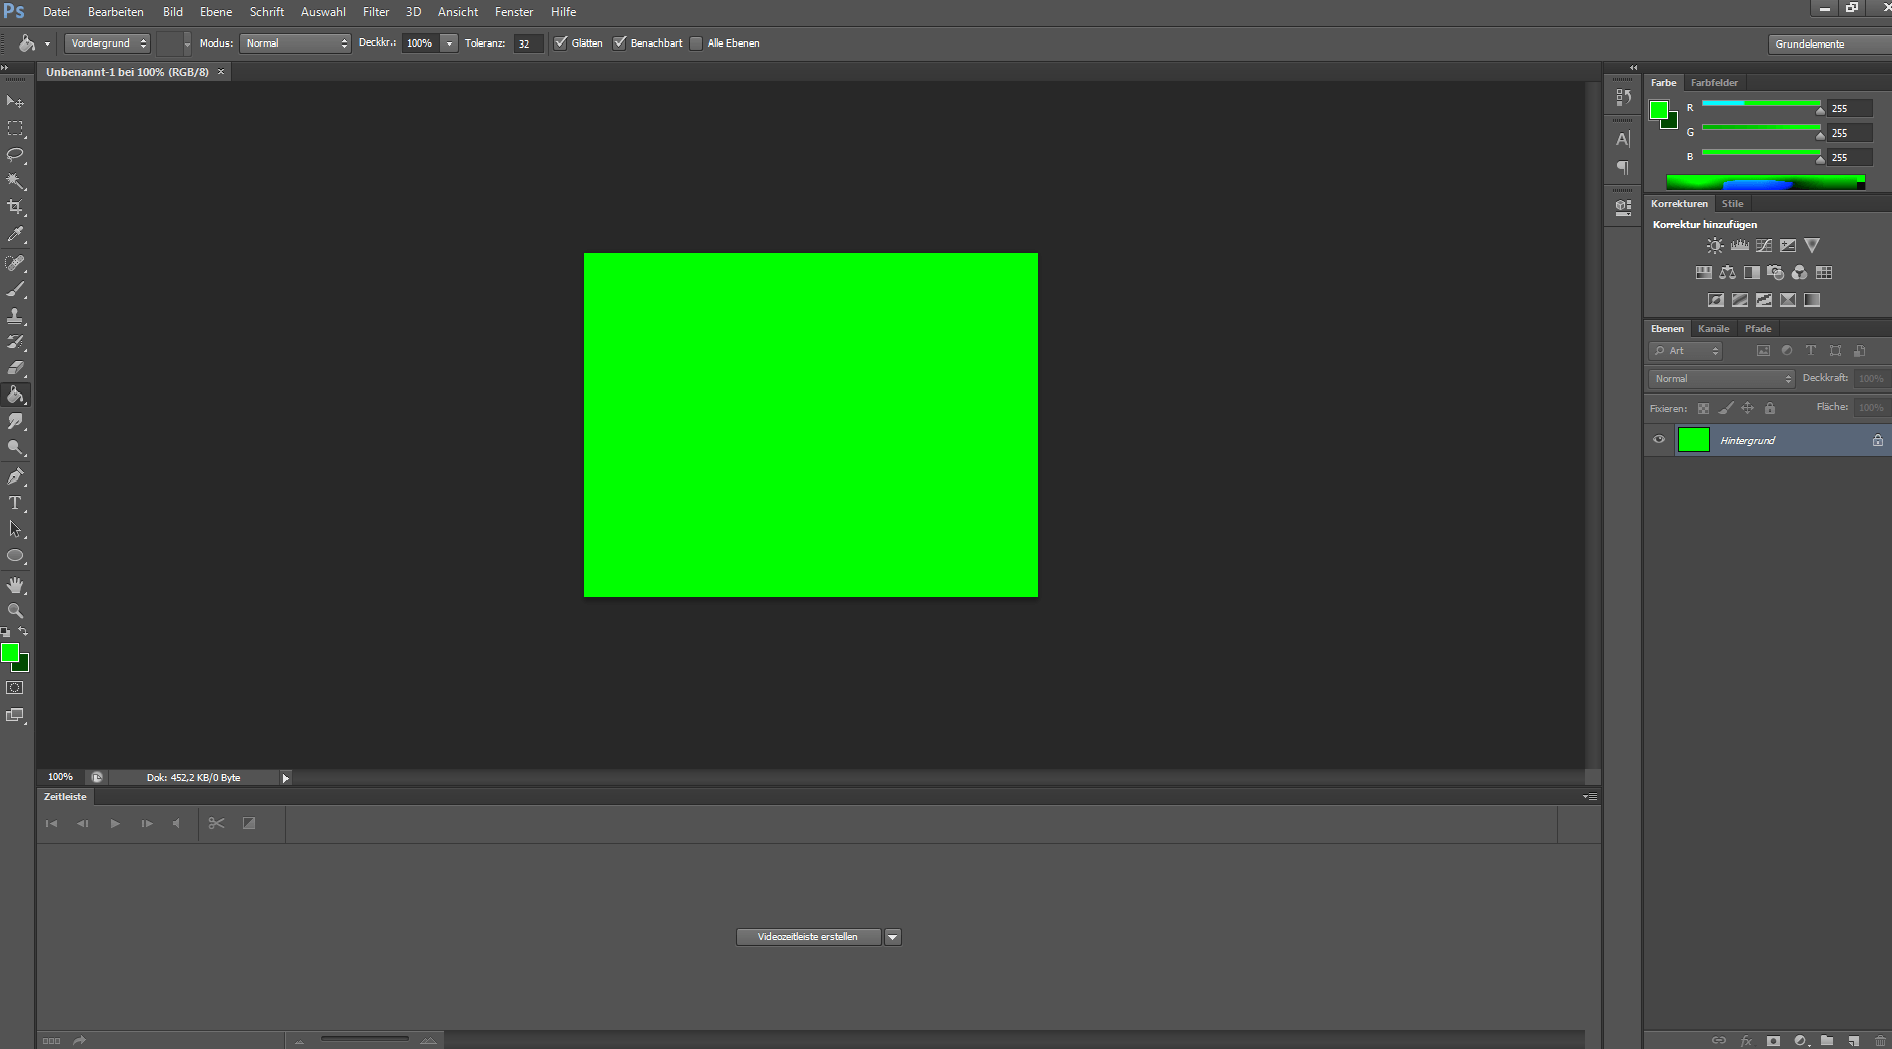Toggle the Glätten checkbox
The width and height of the screenshot is (1892, 1049).
click(560, 43)
